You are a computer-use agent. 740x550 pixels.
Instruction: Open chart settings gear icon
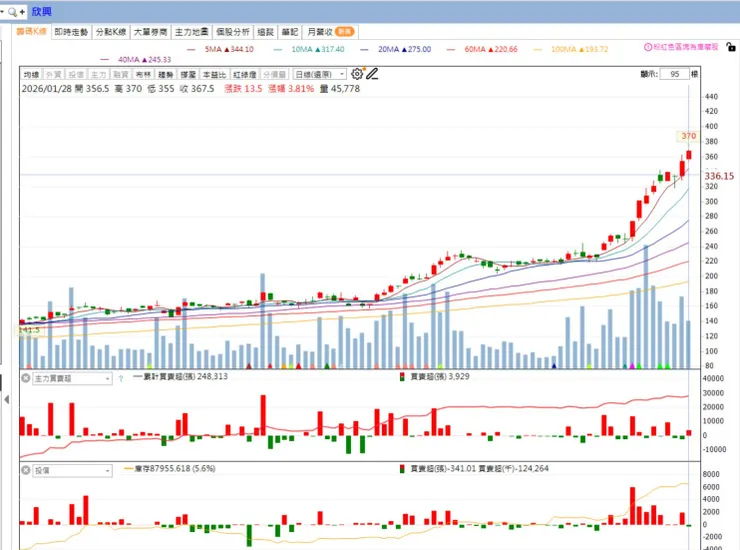coord(357,74)
